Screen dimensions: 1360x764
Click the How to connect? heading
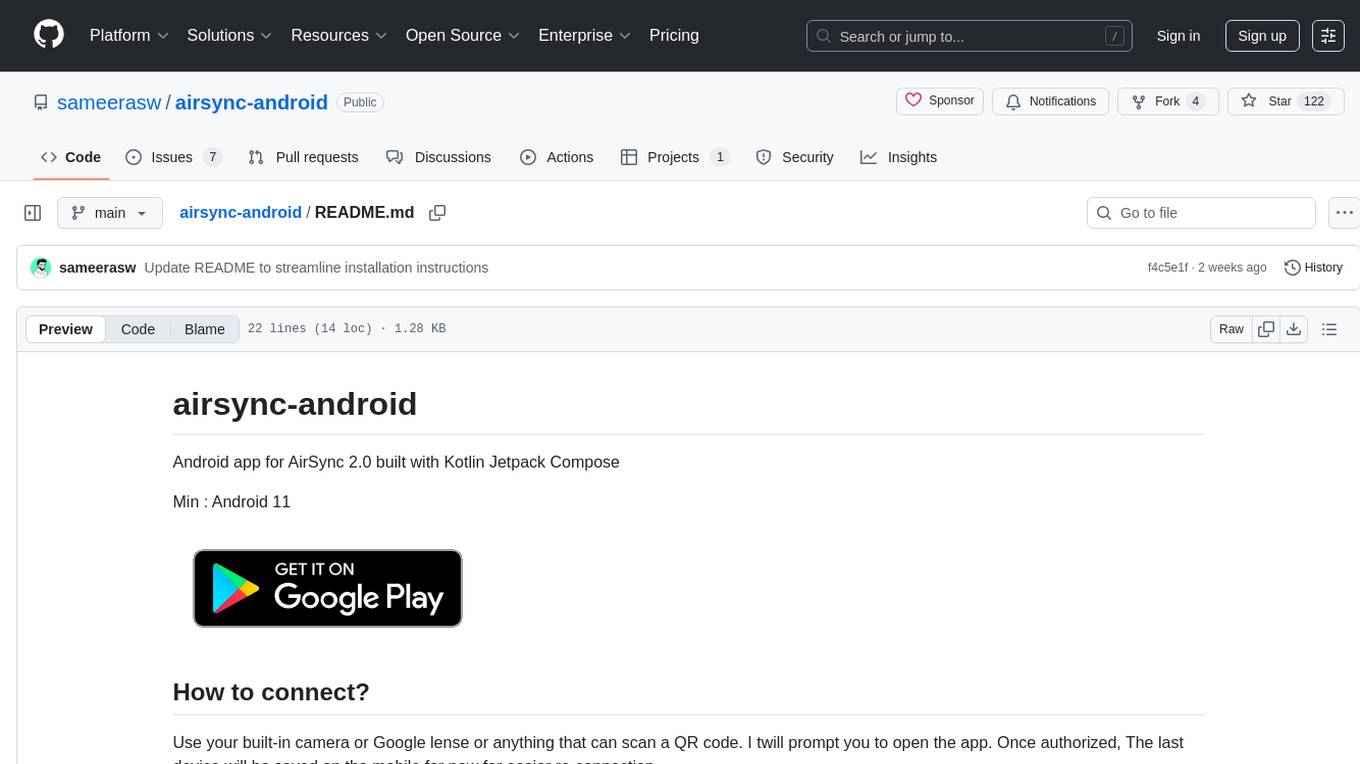click(x=271, y=692)
